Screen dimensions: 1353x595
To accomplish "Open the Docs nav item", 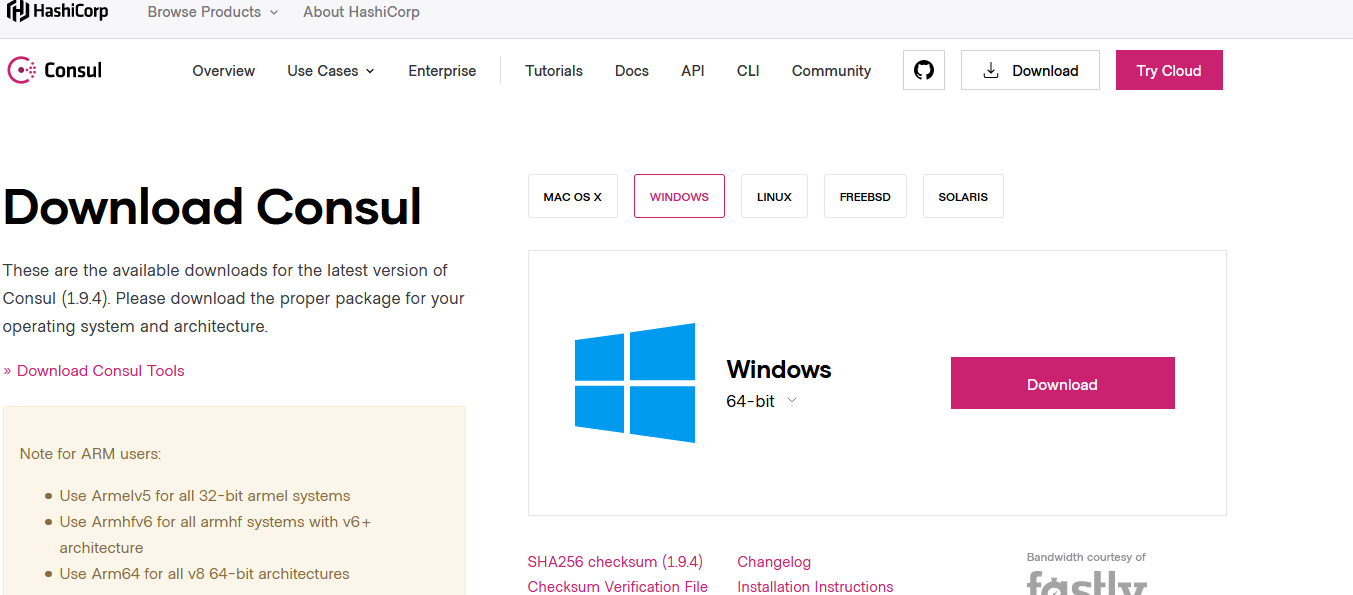I will click(x=632, y=71).
